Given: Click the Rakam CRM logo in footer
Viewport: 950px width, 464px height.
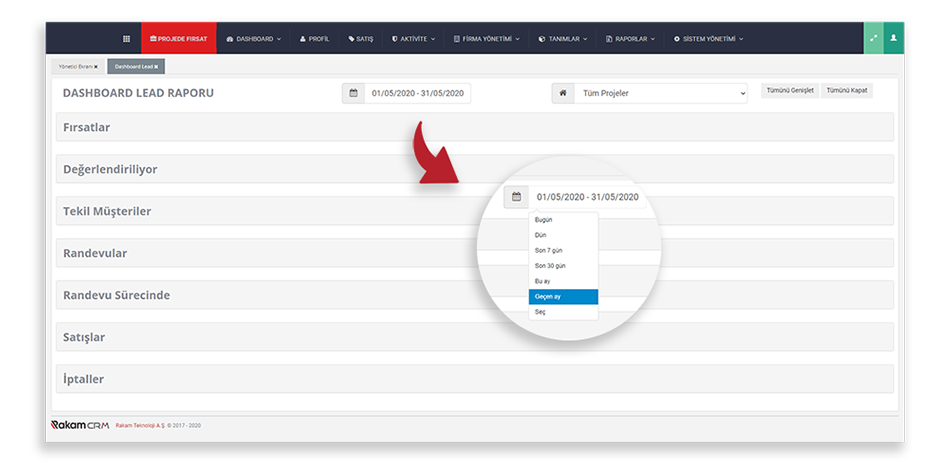Looking at the screenshot, I should click(x=79, y=425).
